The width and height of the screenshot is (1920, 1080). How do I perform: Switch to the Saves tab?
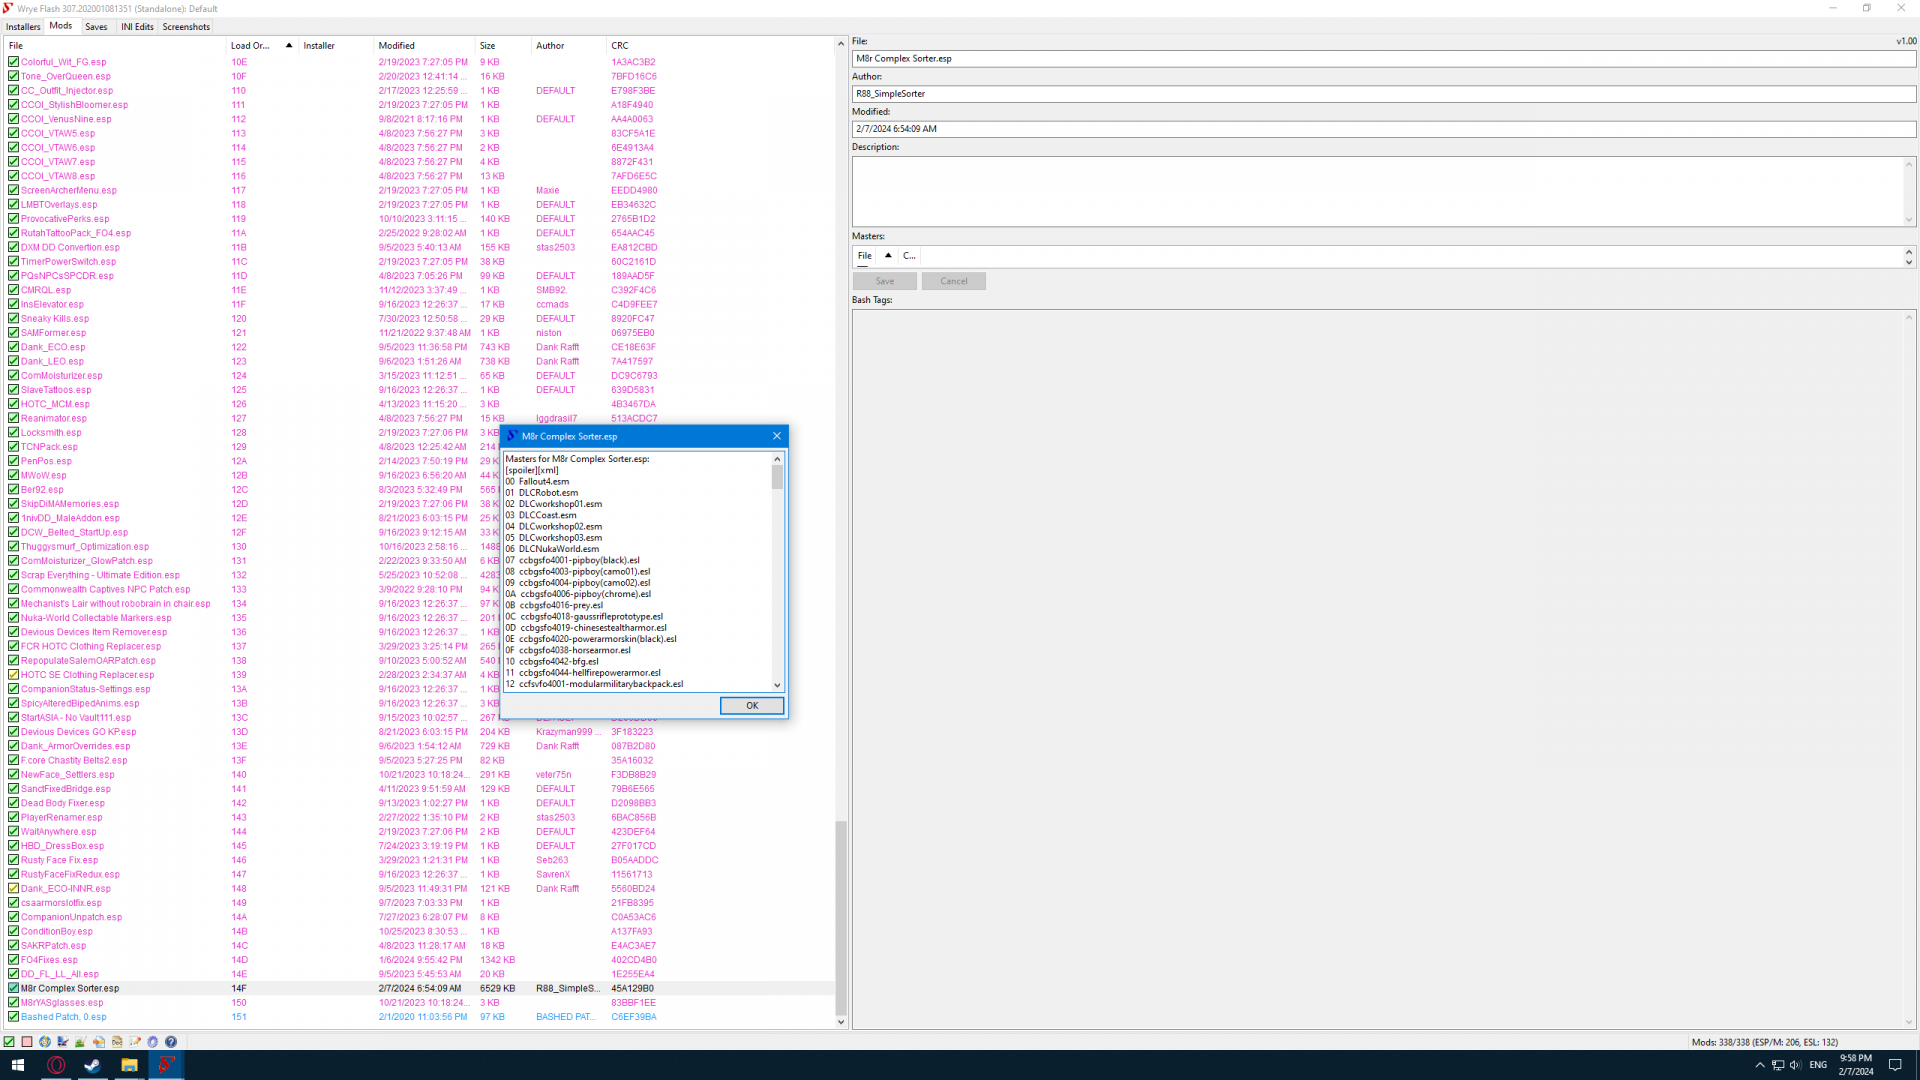click(96, 27)
